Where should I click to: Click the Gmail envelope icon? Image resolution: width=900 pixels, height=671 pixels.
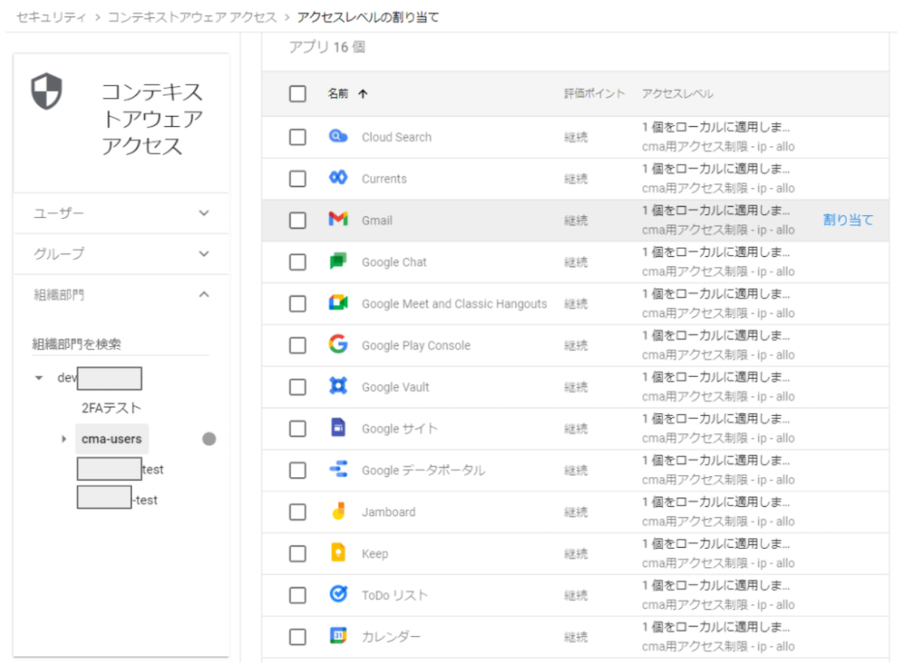[x=338, y=220]
